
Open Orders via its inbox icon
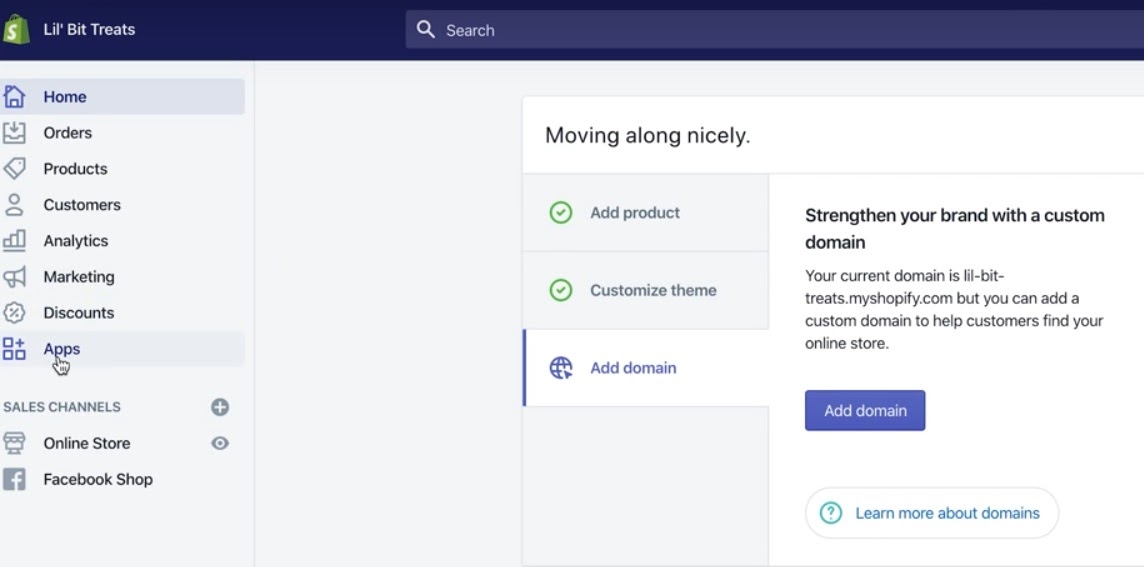[14, 133]
